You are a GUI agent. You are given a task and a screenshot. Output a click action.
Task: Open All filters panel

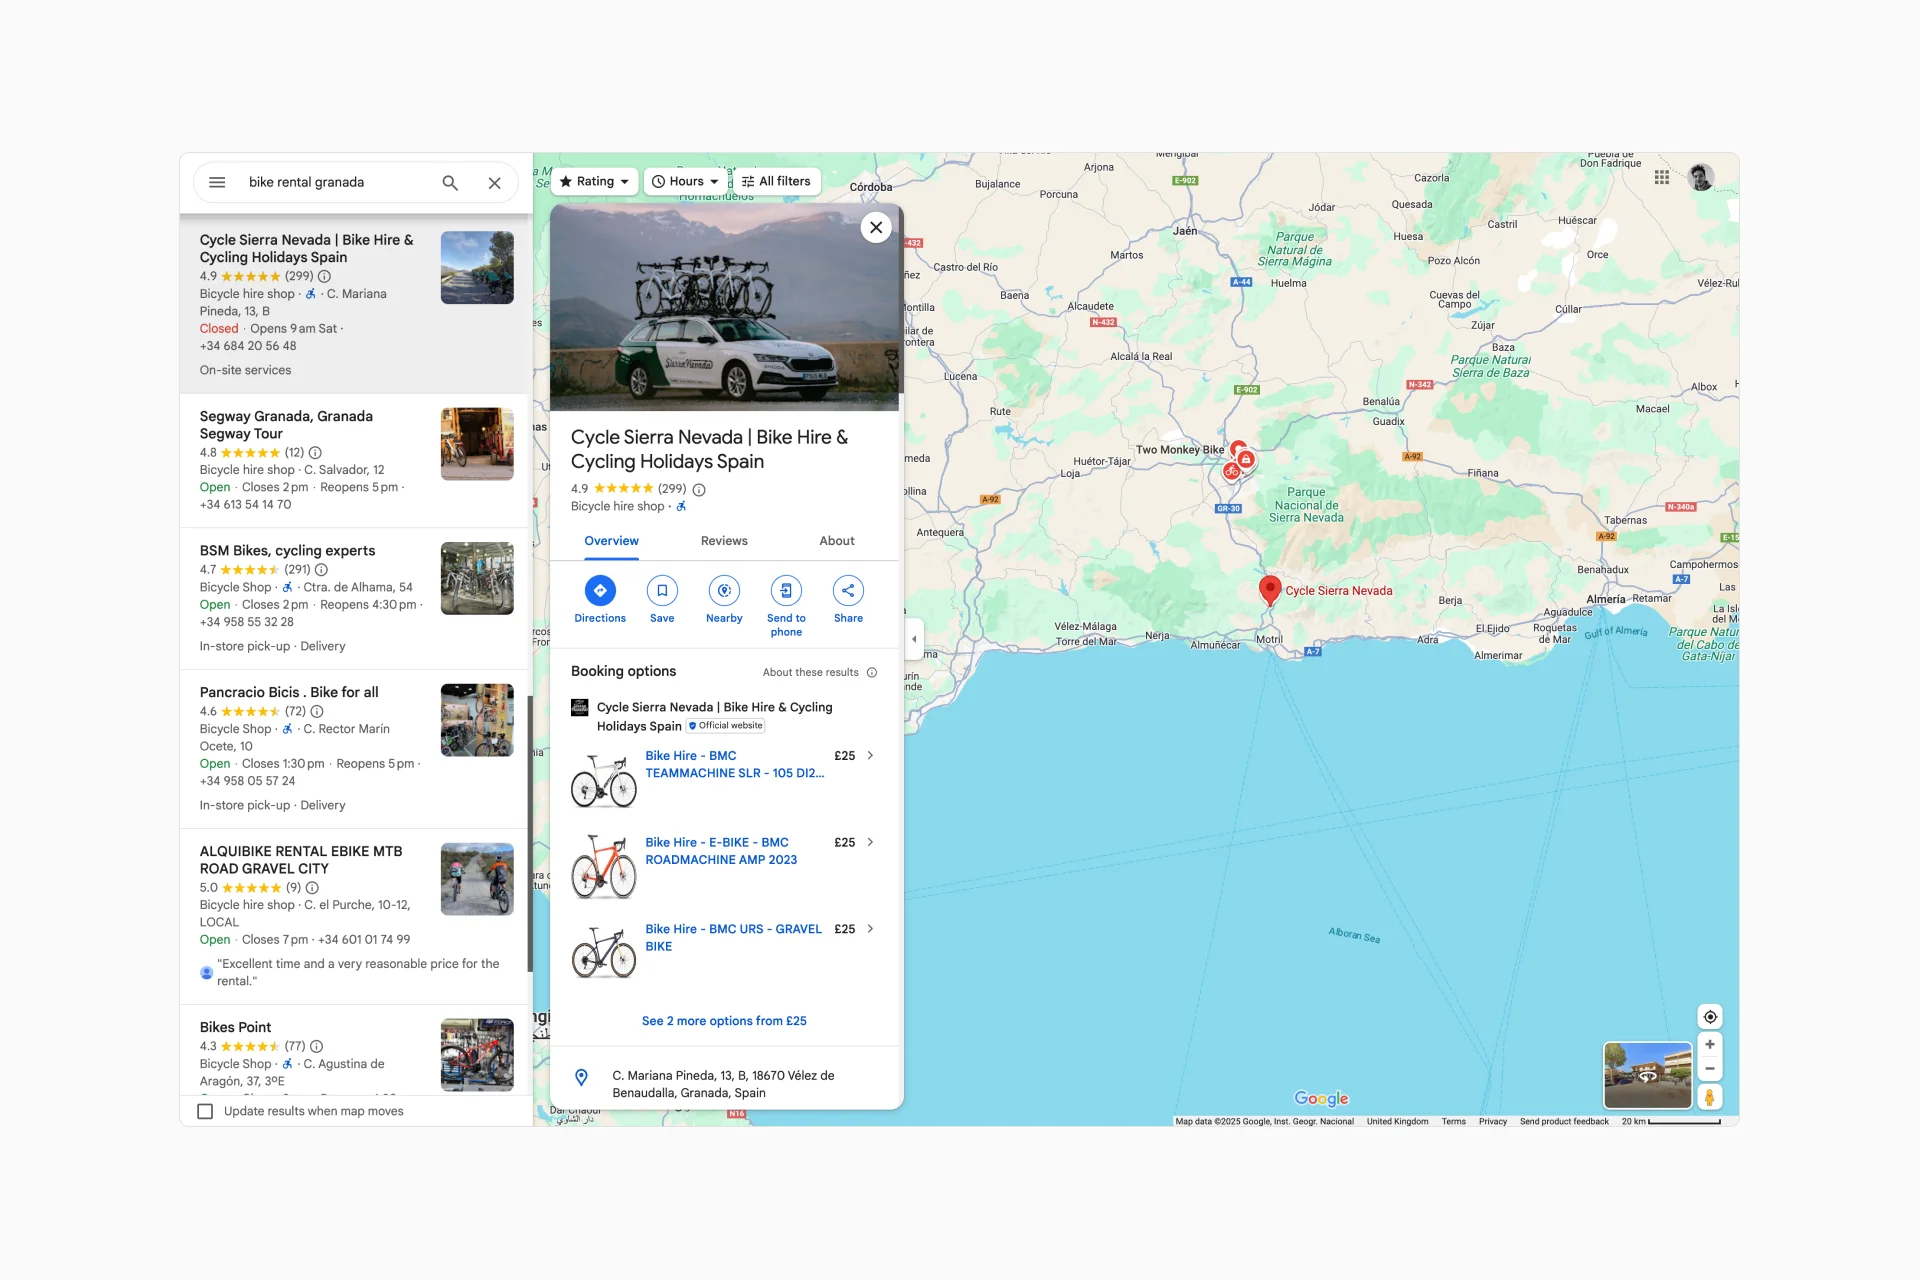click(776, 182)
